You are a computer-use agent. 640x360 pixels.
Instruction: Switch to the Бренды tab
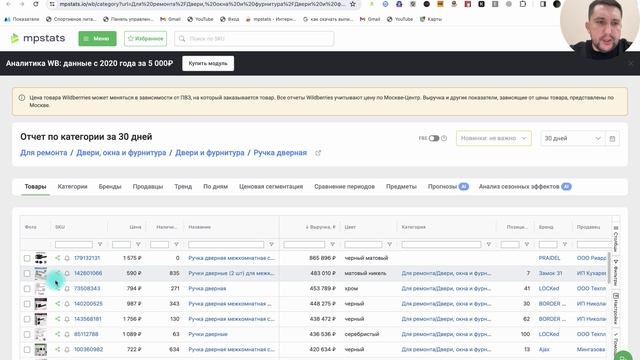pos(110,187)
